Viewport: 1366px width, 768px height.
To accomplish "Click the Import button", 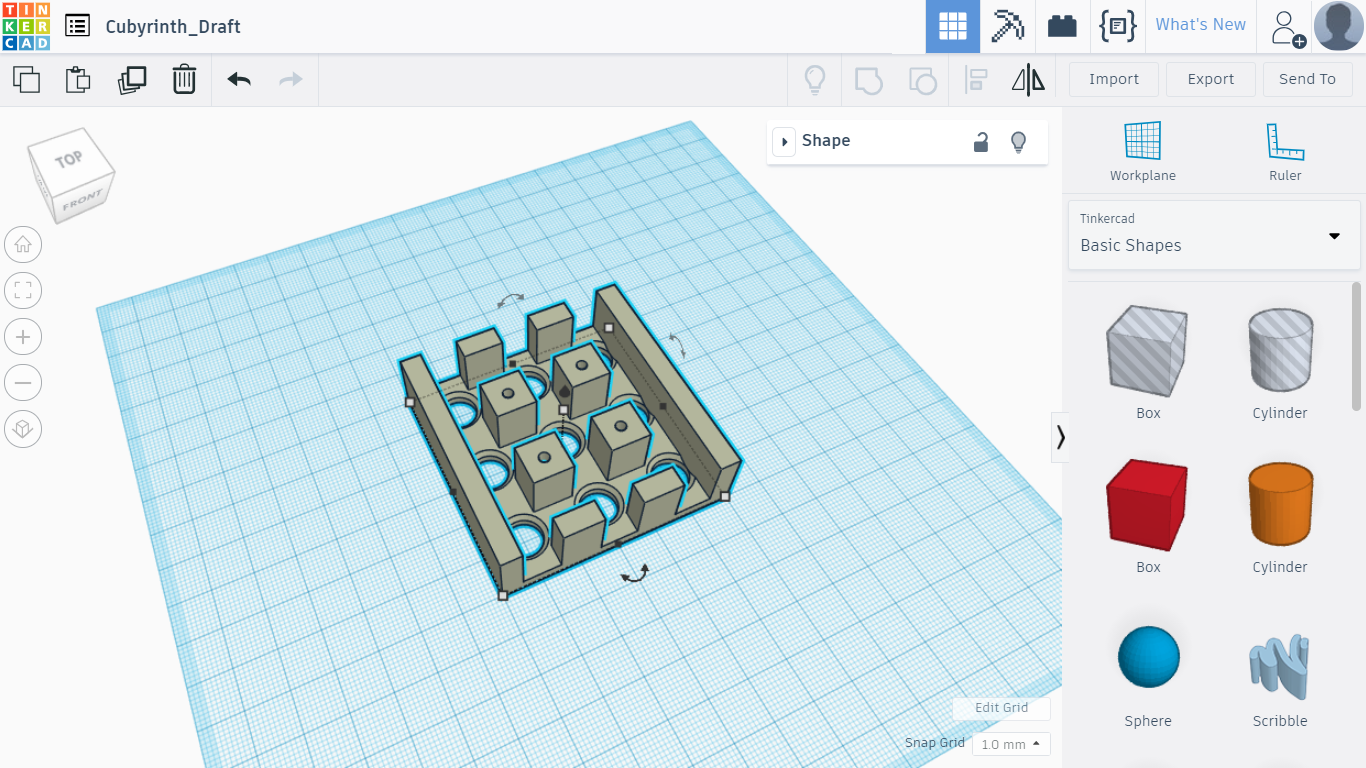I will [1114, 79].
